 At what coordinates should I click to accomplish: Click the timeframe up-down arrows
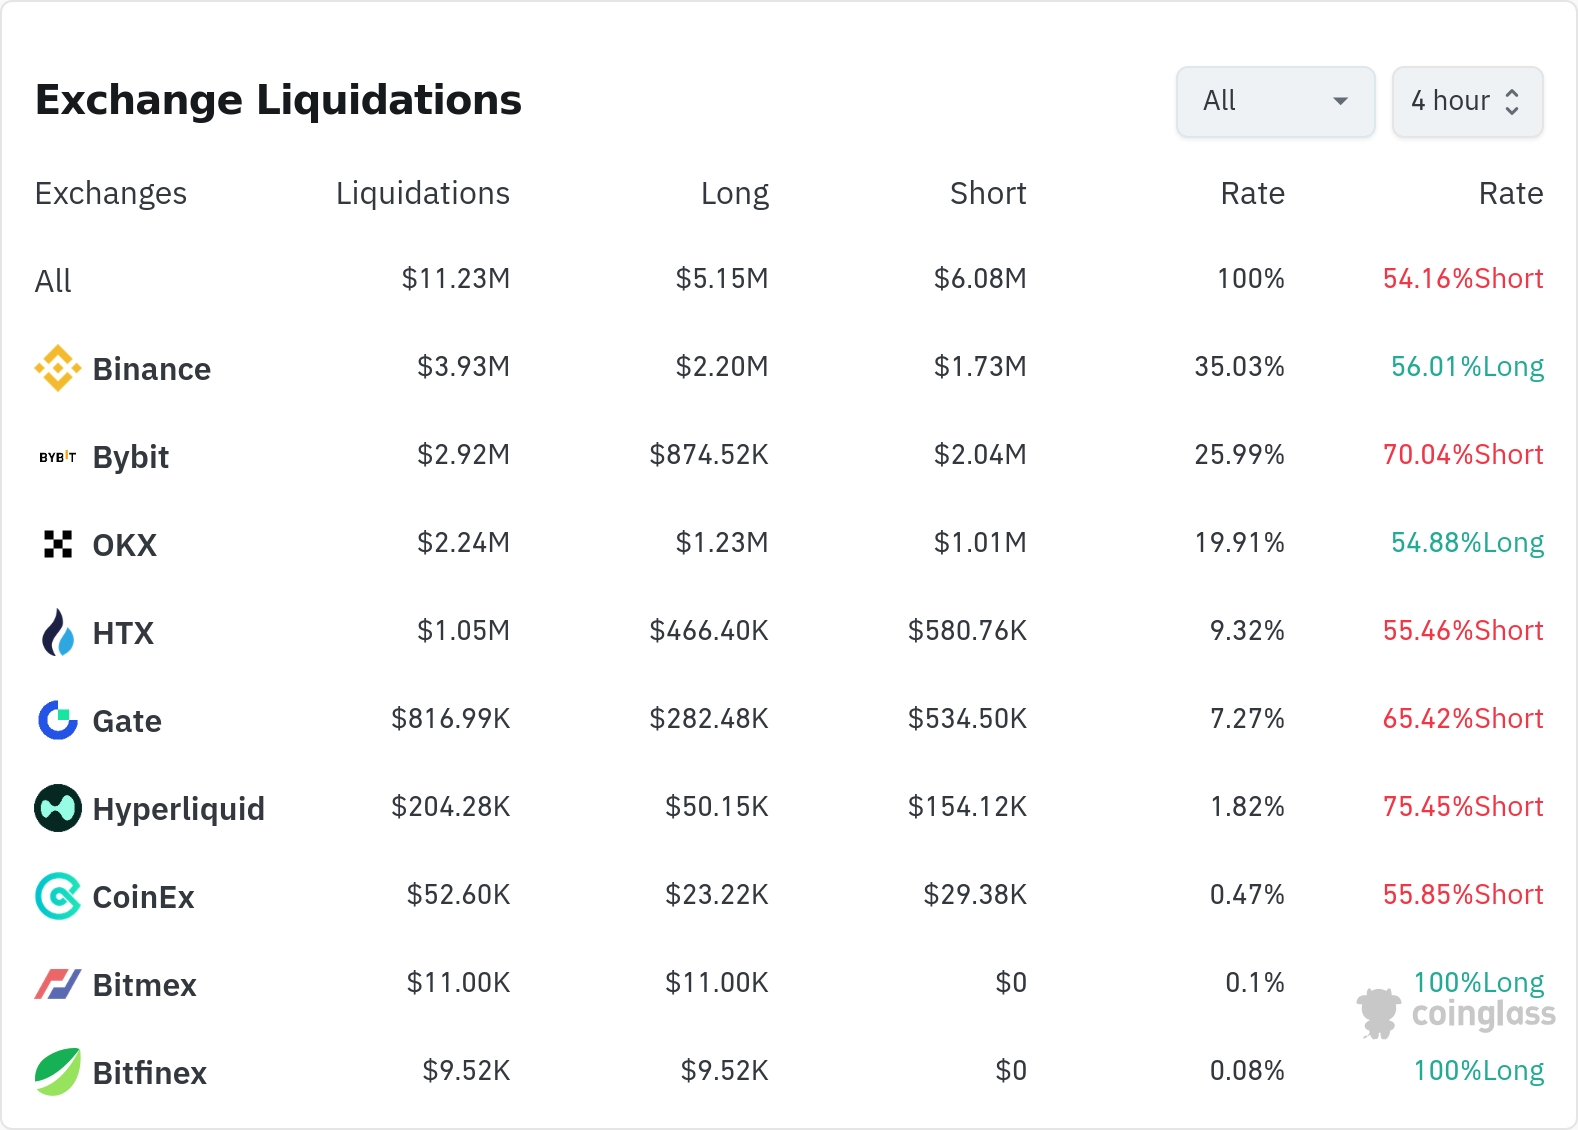coord(1512,101)
